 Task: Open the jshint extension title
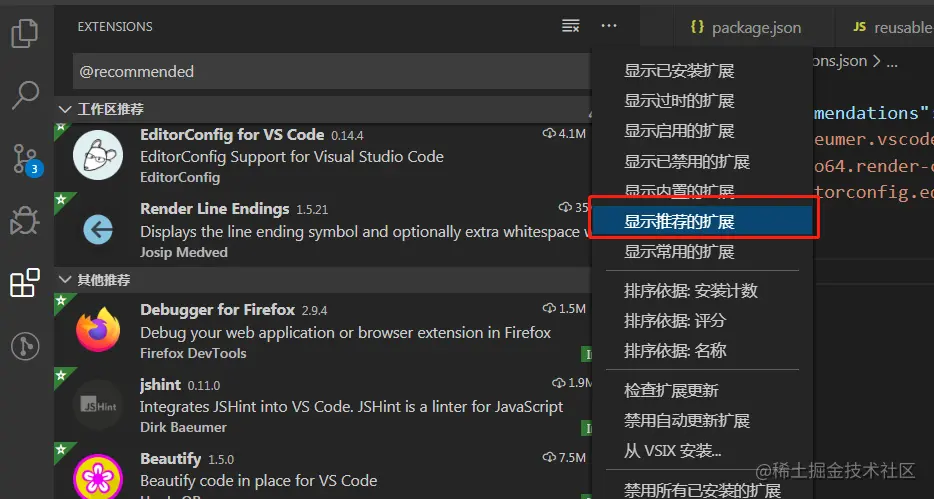pyautogui.click(x=160, y=385)
